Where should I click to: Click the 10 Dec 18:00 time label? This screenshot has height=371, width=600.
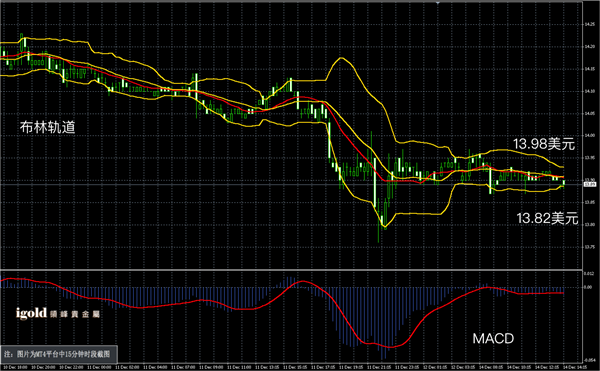coord(15,368)
